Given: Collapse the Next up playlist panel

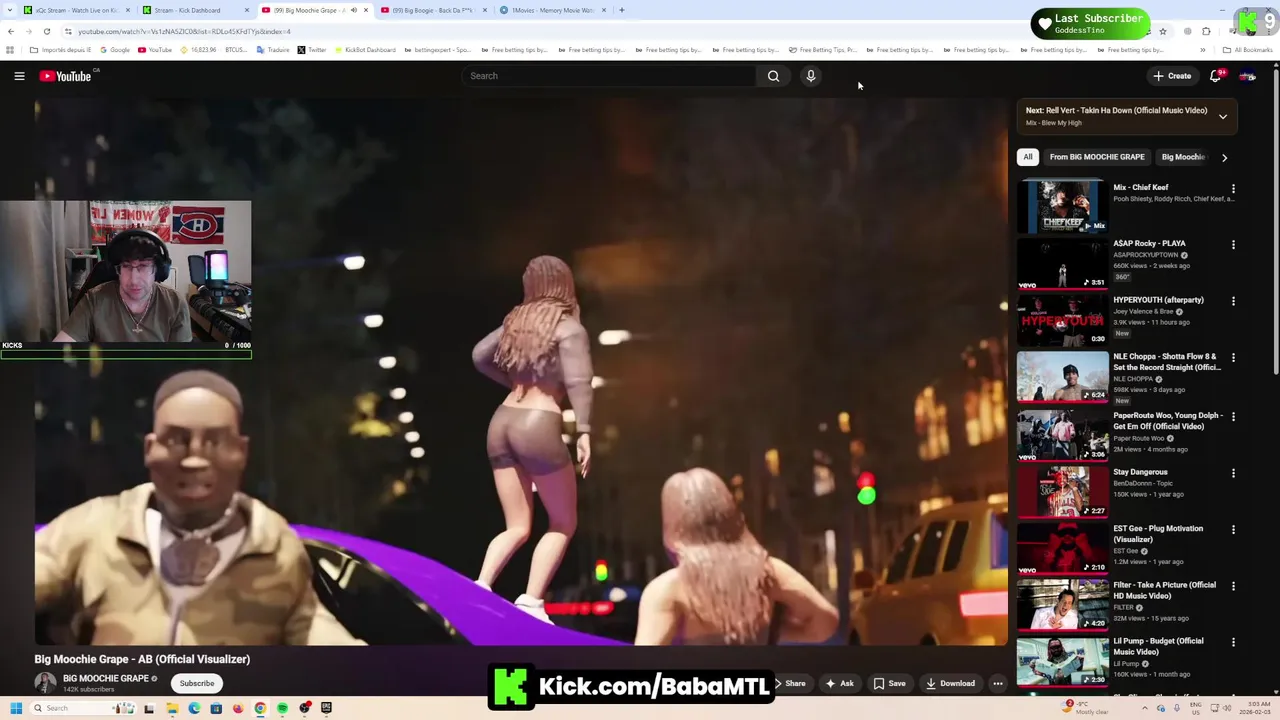Looking at the screenshot, I should 1222,117.
